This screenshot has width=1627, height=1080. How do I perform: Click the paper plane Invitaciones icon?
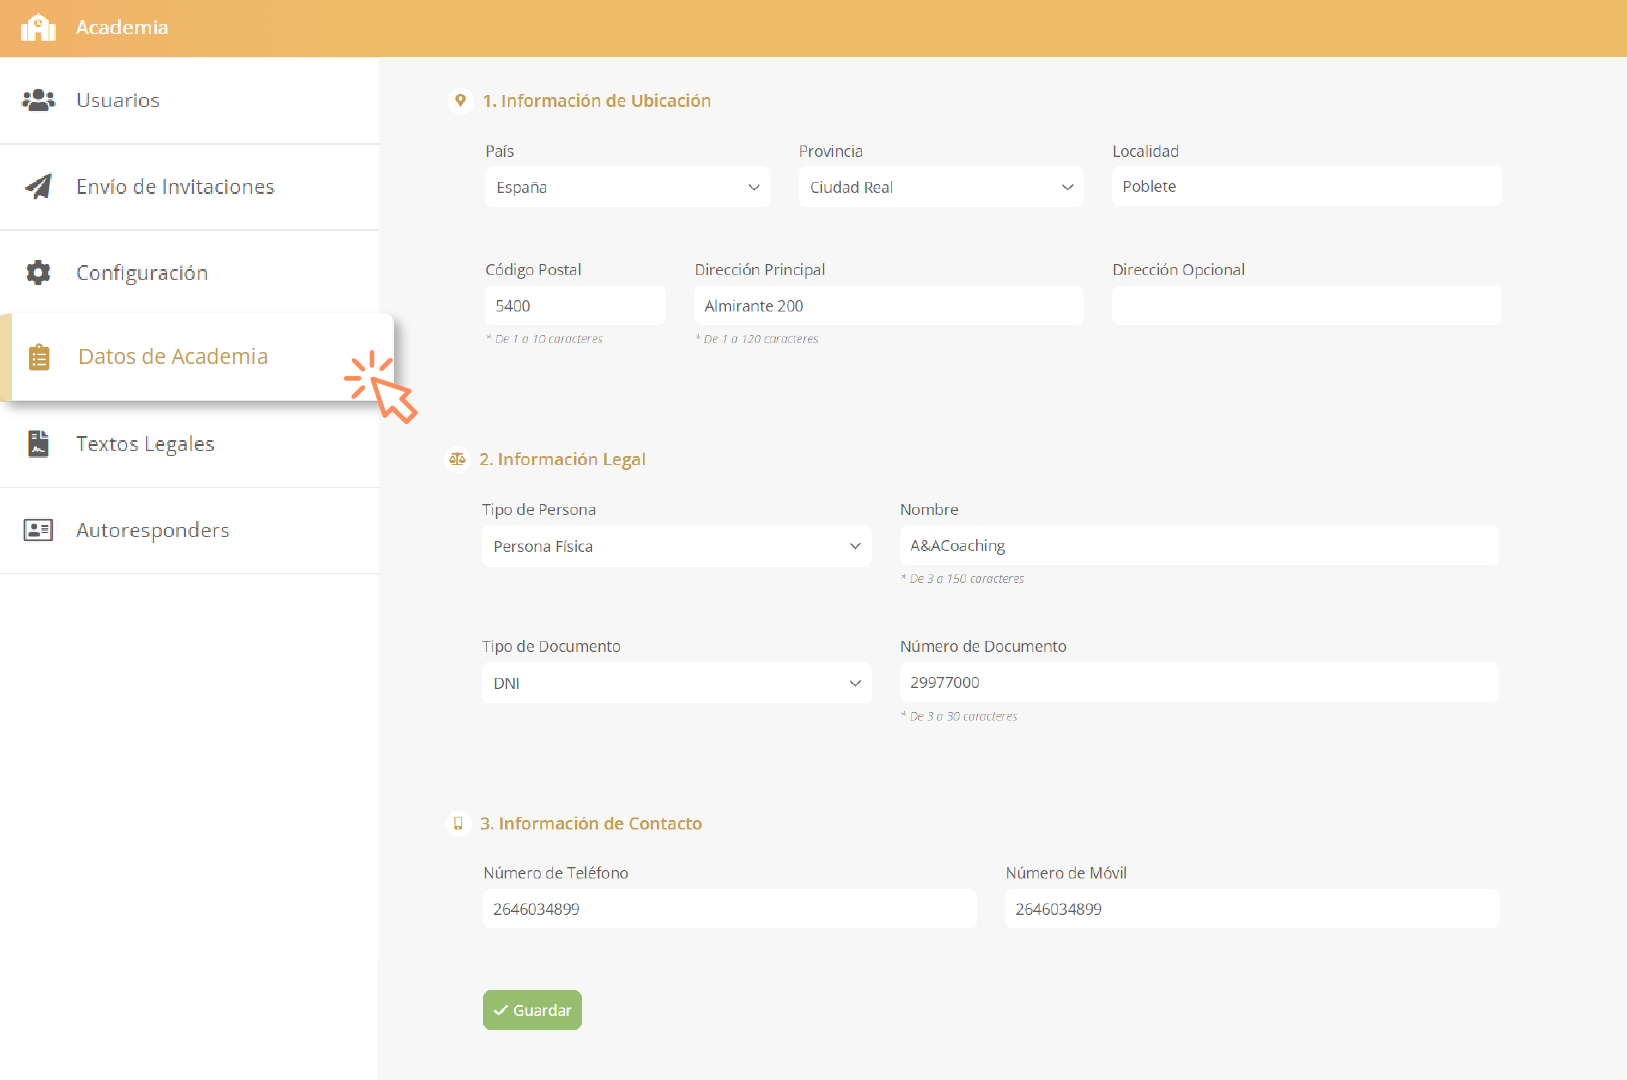tap(38, 187)
